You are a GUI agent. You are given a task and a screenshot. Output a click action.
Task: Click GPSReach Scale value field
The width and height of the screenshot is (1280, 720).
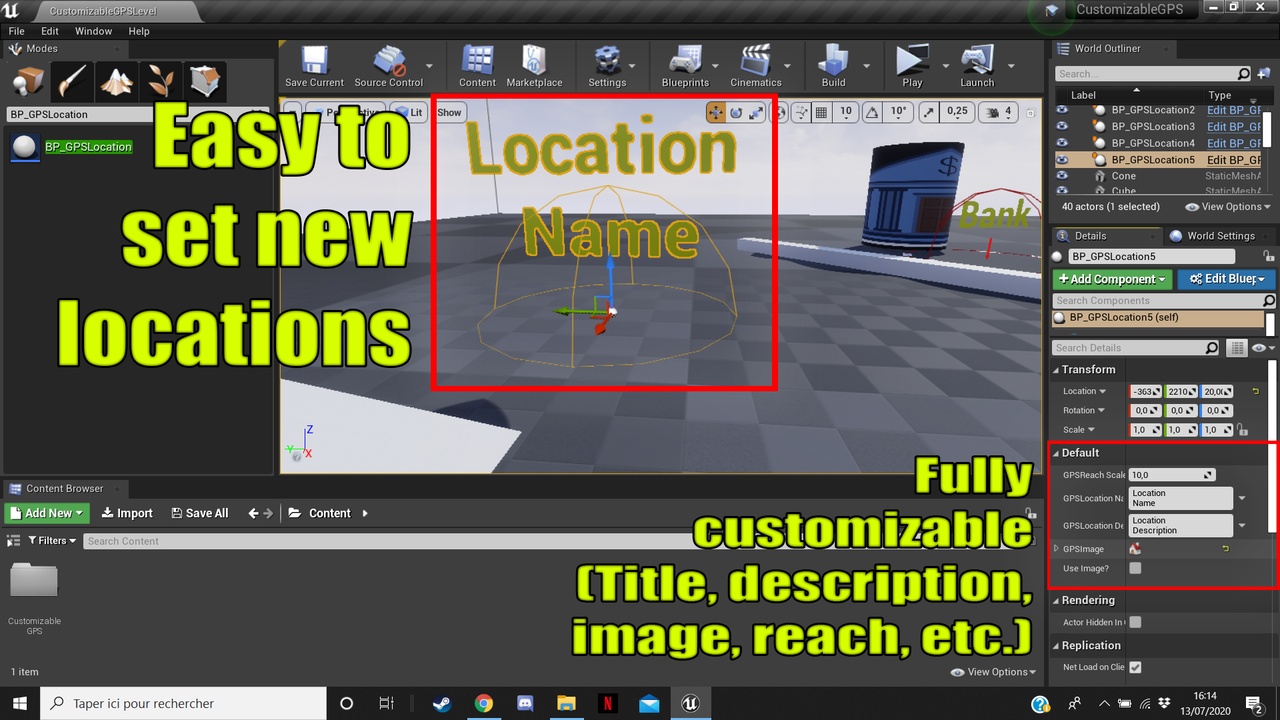point(1172,475)
